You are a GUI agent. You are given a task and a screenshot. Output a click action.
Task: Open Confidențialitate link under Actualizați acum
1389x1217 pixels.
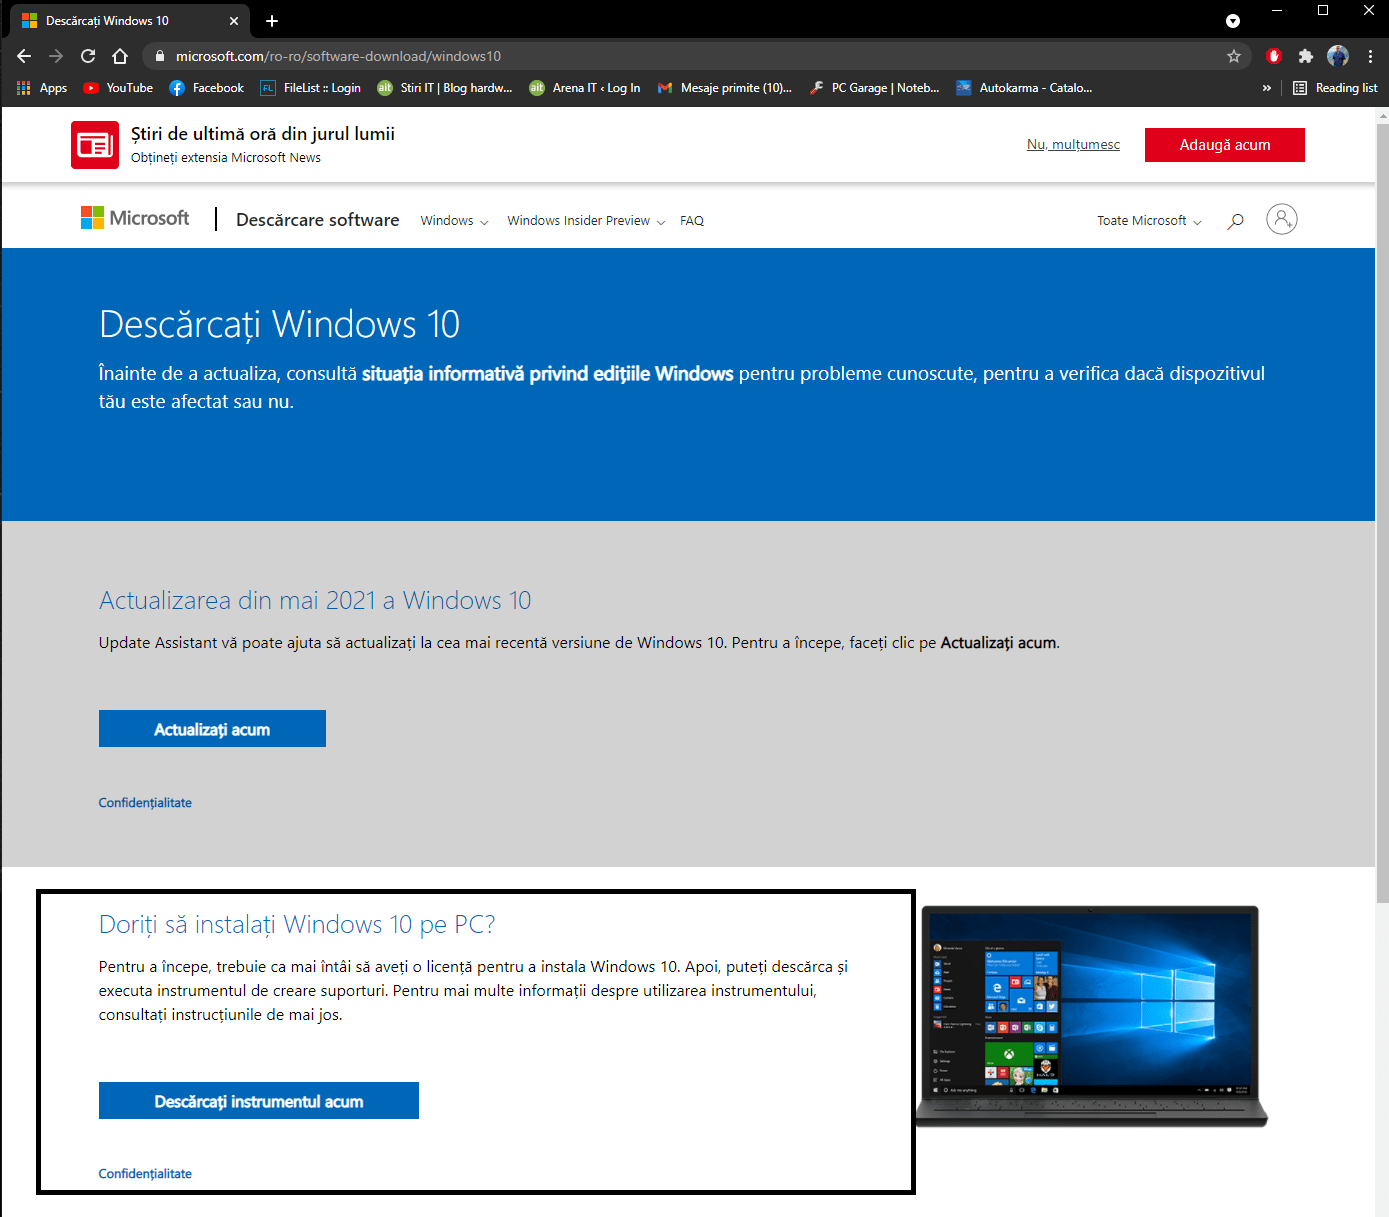click(145, 803)
